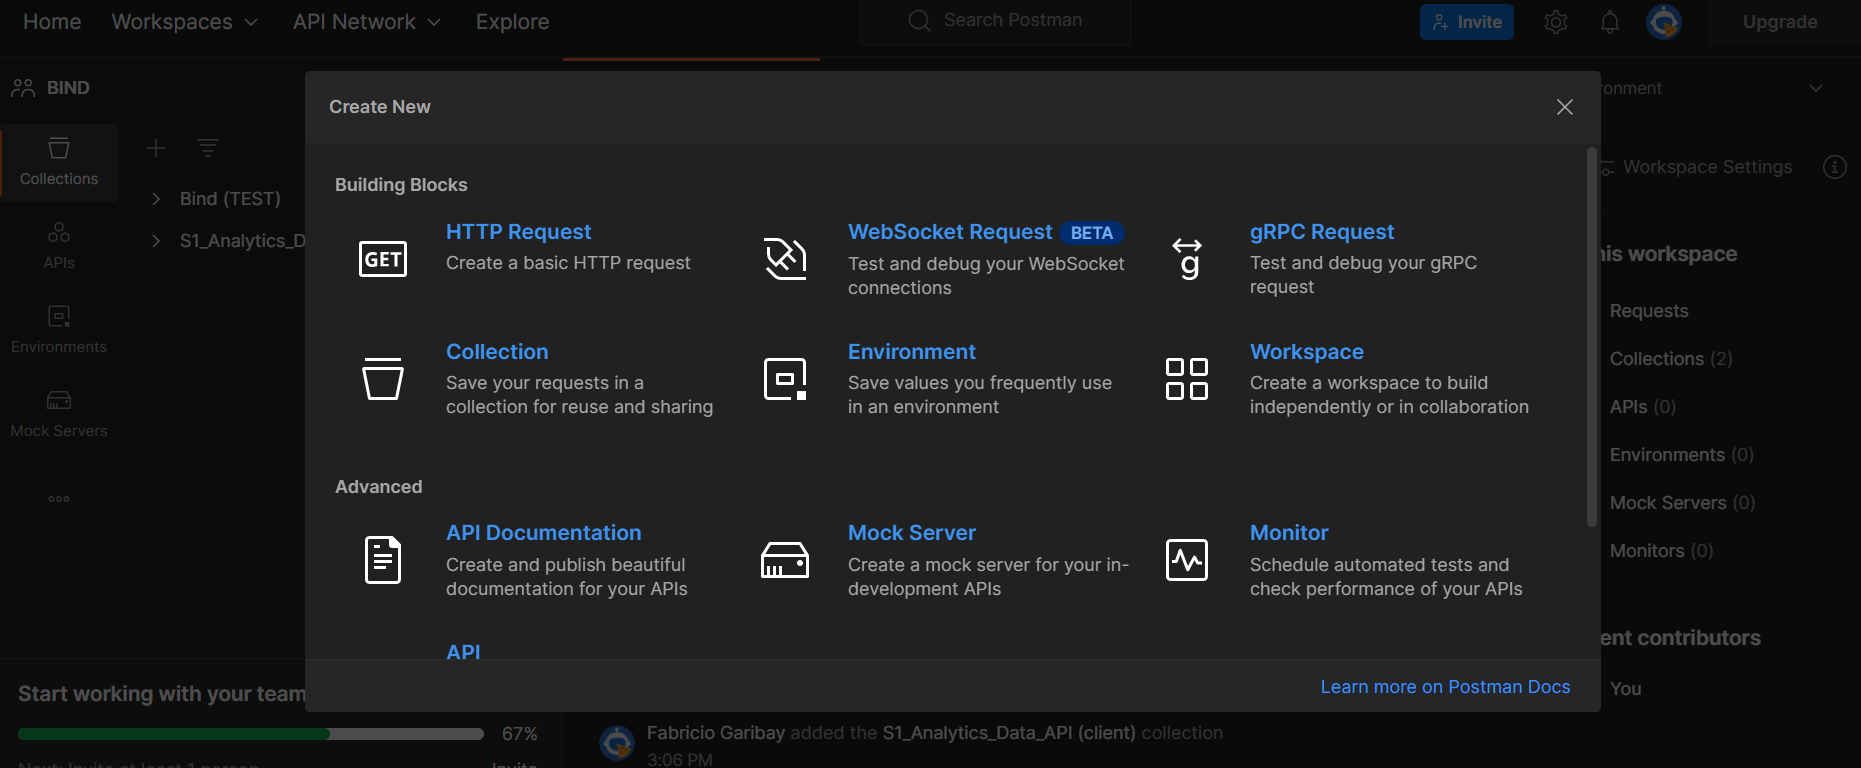Open the Collections sidebar tab
Viewport: 1861px width, 768px height.
point(59,162)
